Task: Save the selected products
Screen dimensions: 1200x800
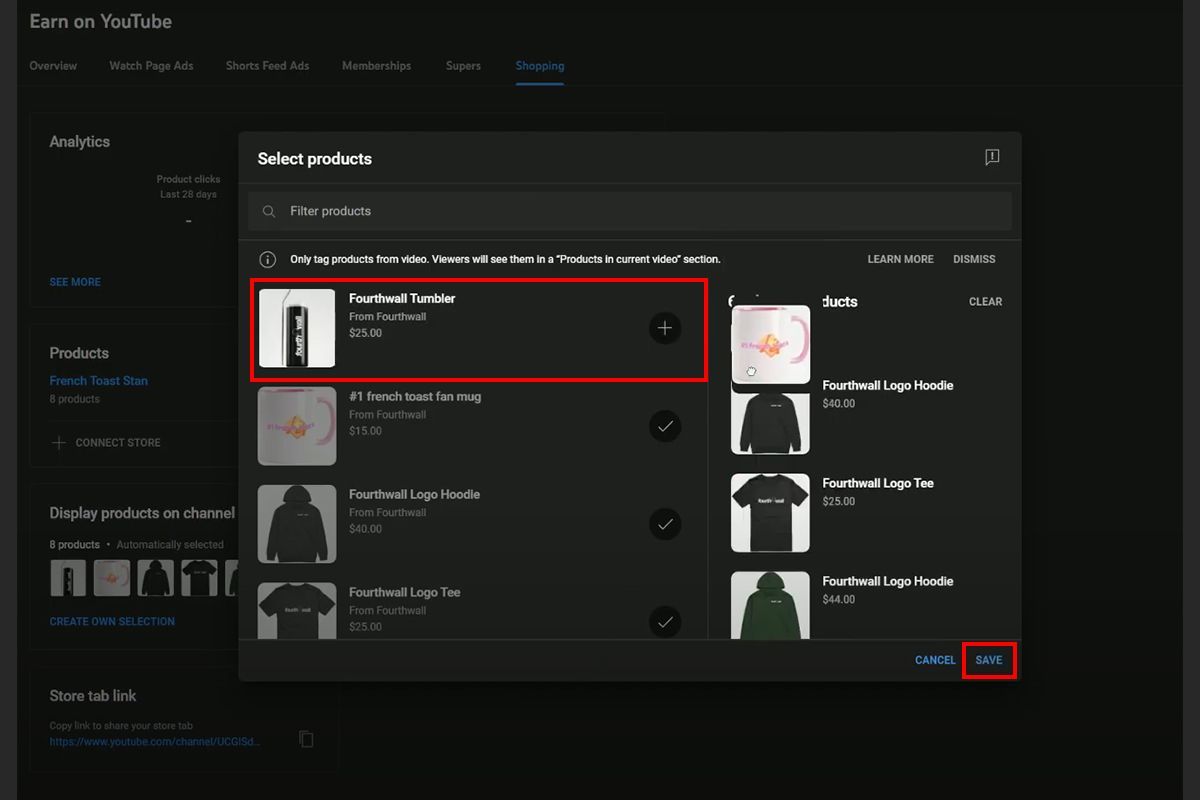Action: 989,660
